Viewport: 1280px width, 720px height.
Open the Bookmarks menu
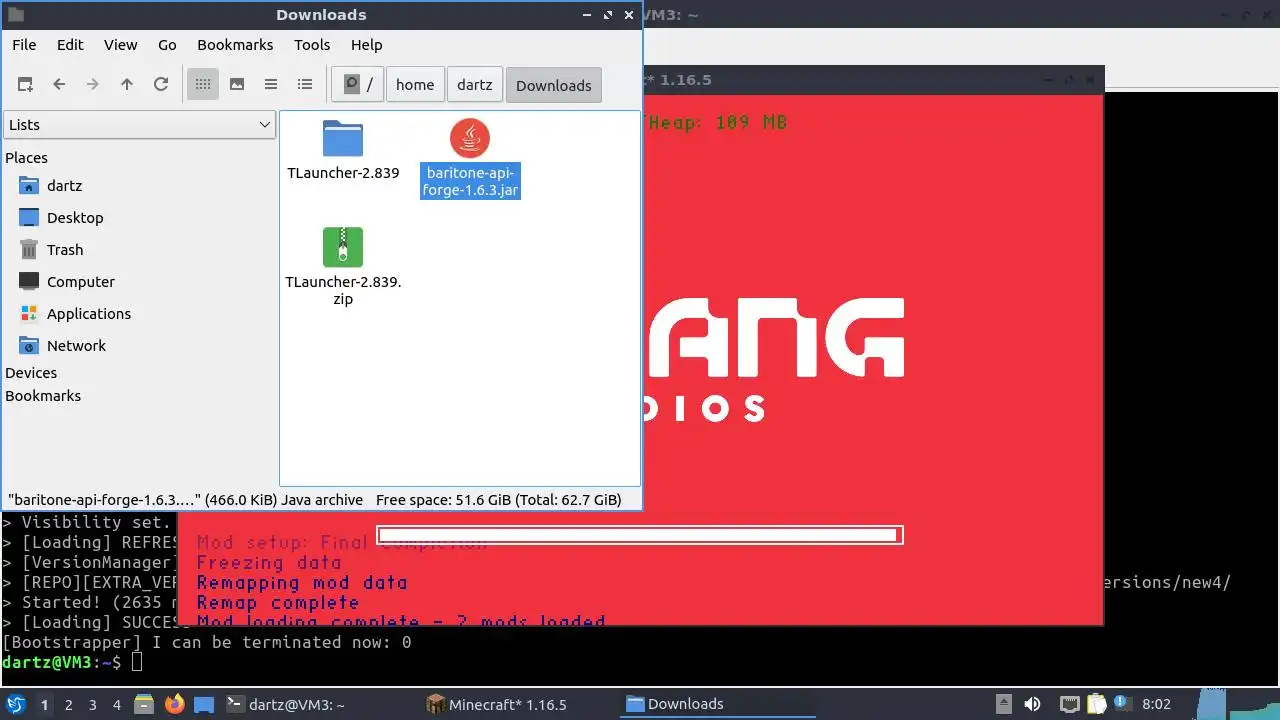coord(235,45)
